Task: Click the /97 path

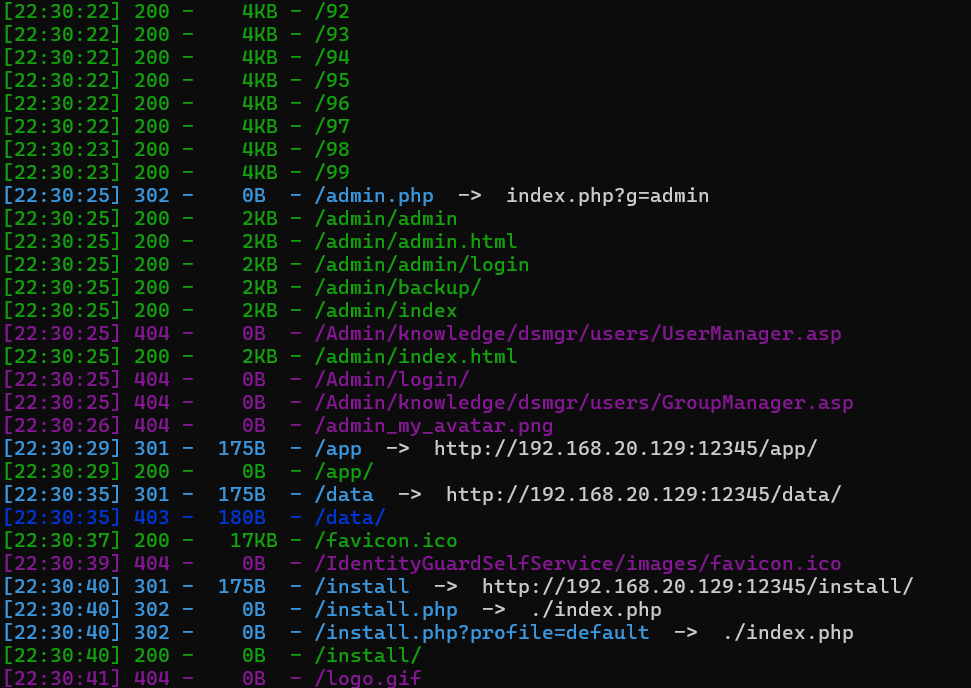Action: coord(332,126)
